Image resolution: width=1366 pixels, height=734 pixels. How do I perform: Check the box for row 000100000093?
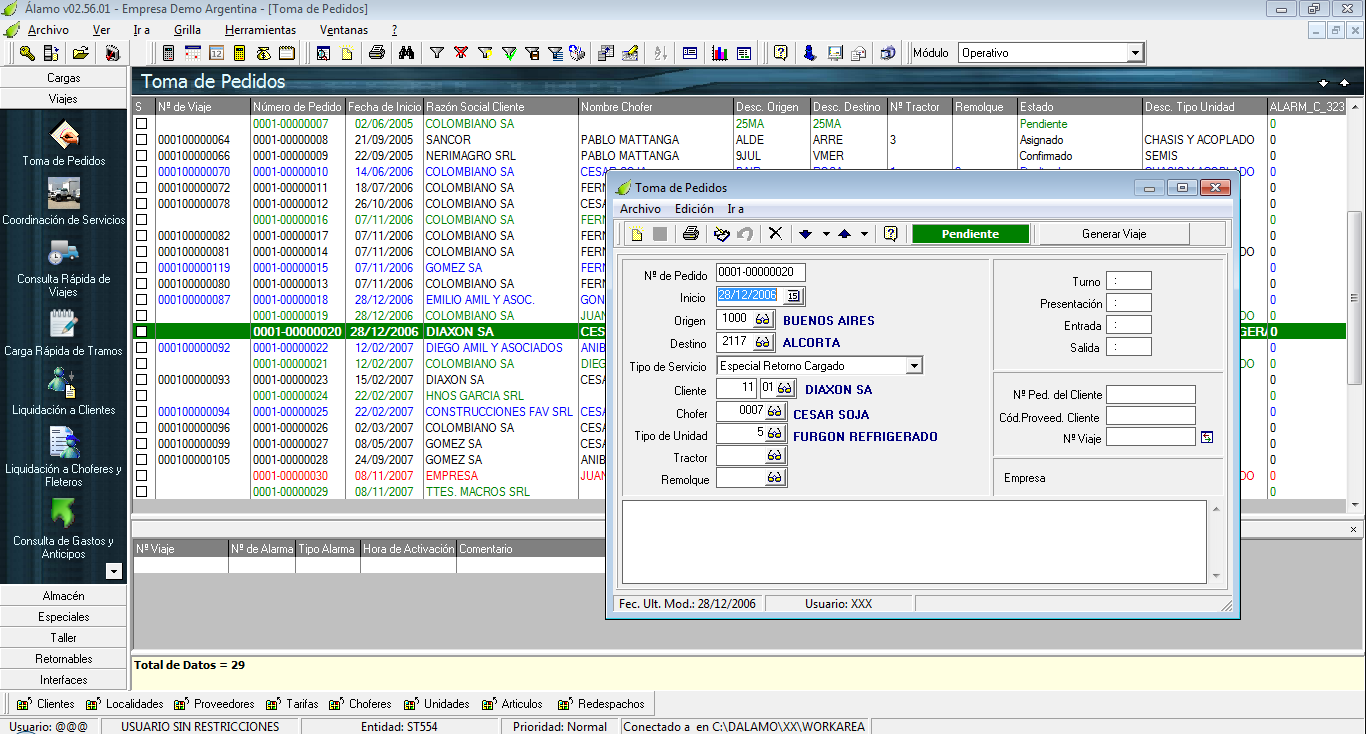coord(141,380)
